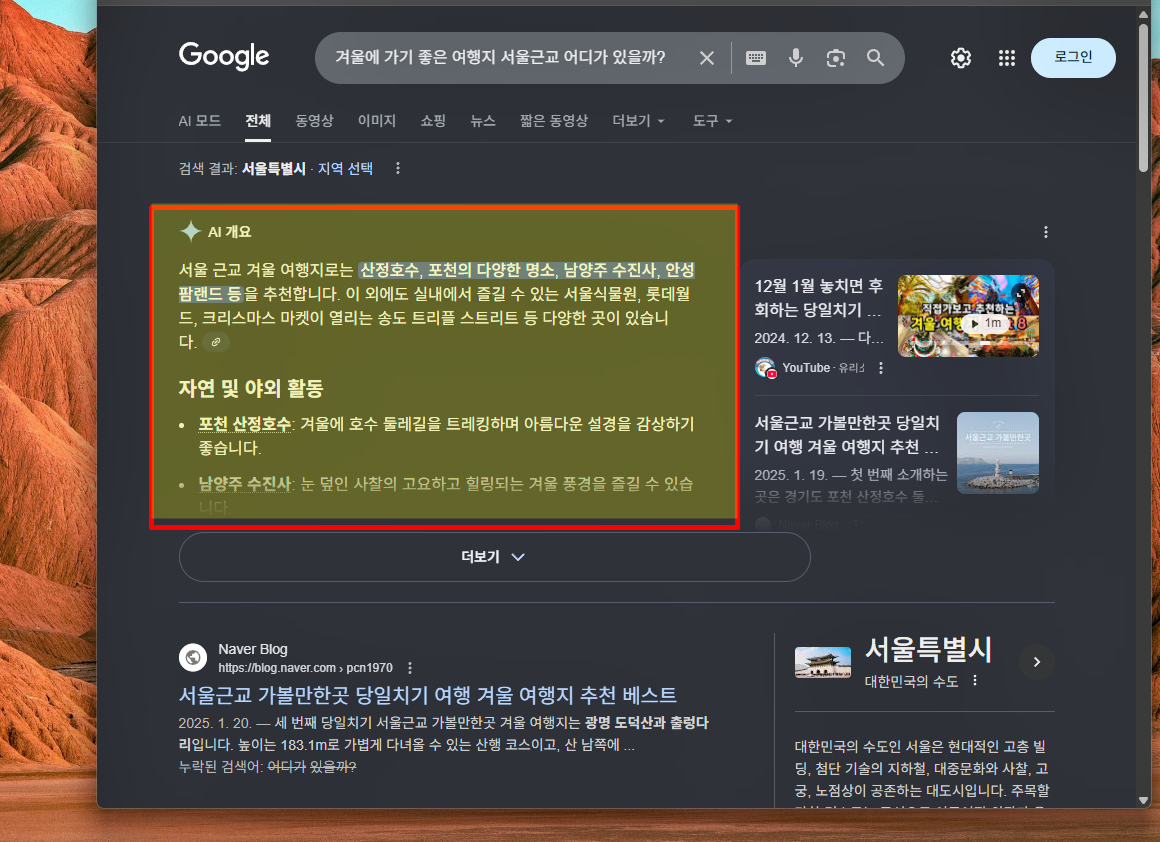Select the 전체 tab

[x=258, y=121]
